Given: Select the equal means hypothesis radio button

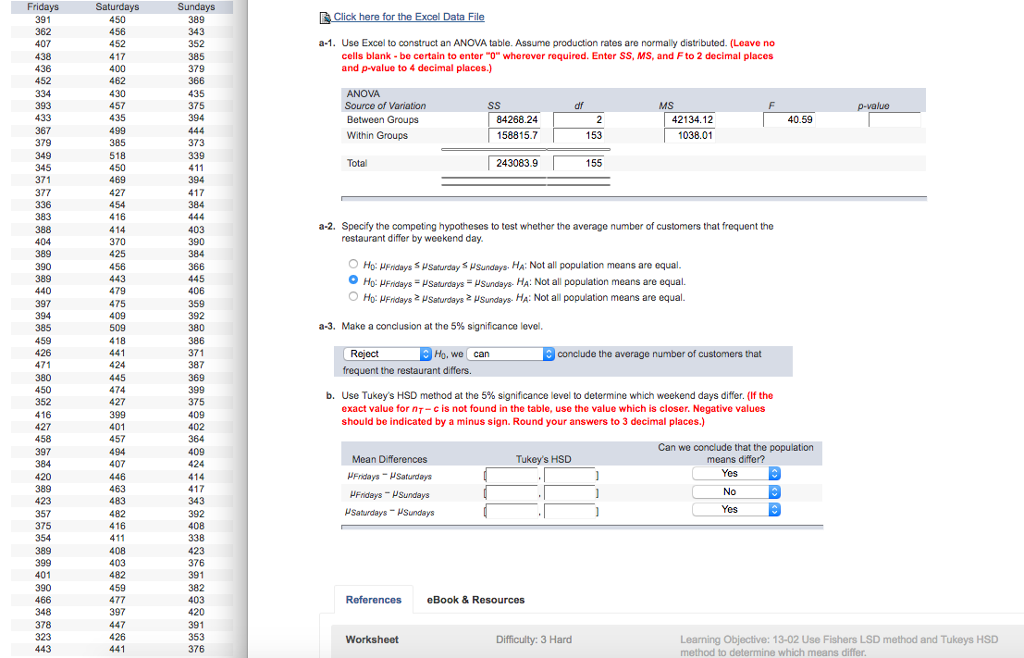Looking at the screenshot, I should tap(353, 279).
